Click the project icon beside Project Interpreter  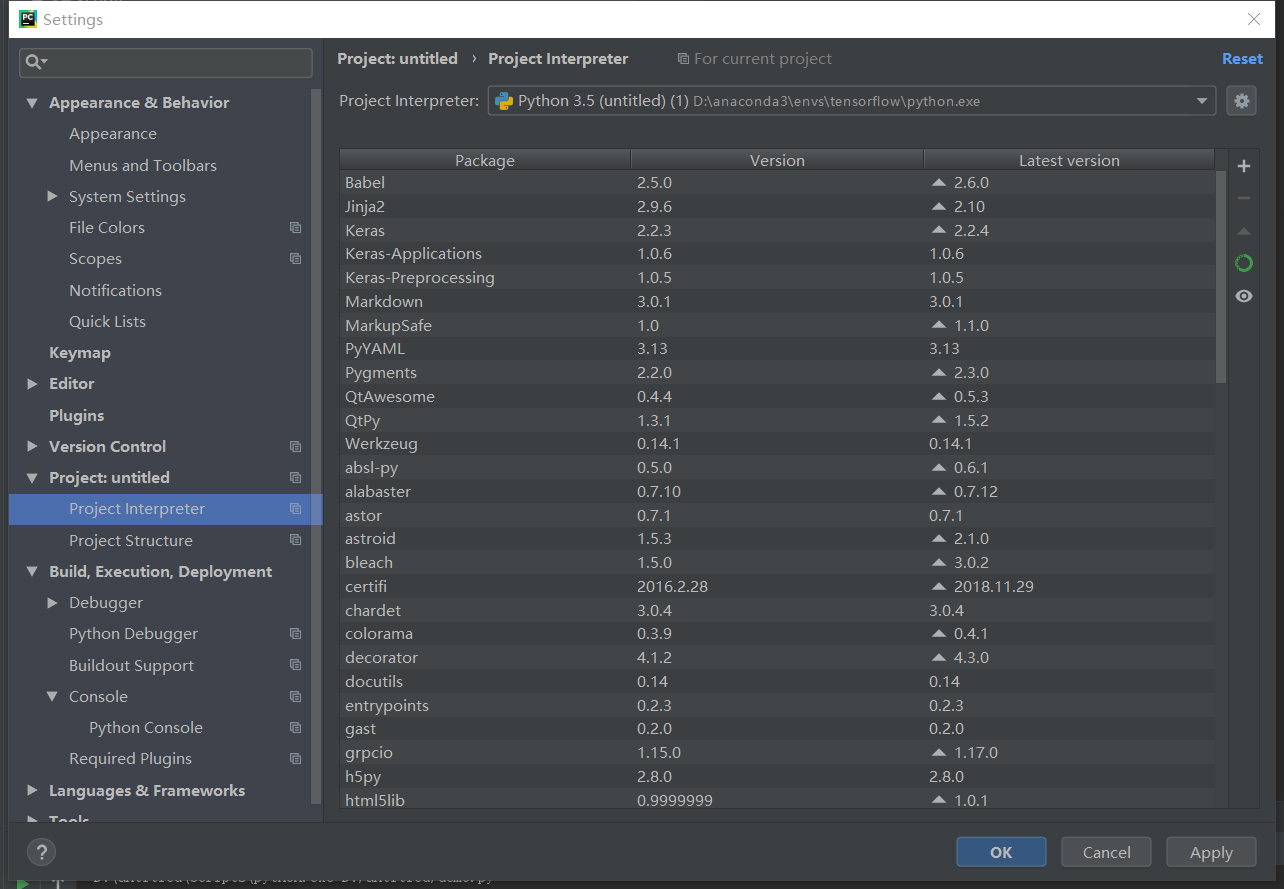click(x=295, y=509)
